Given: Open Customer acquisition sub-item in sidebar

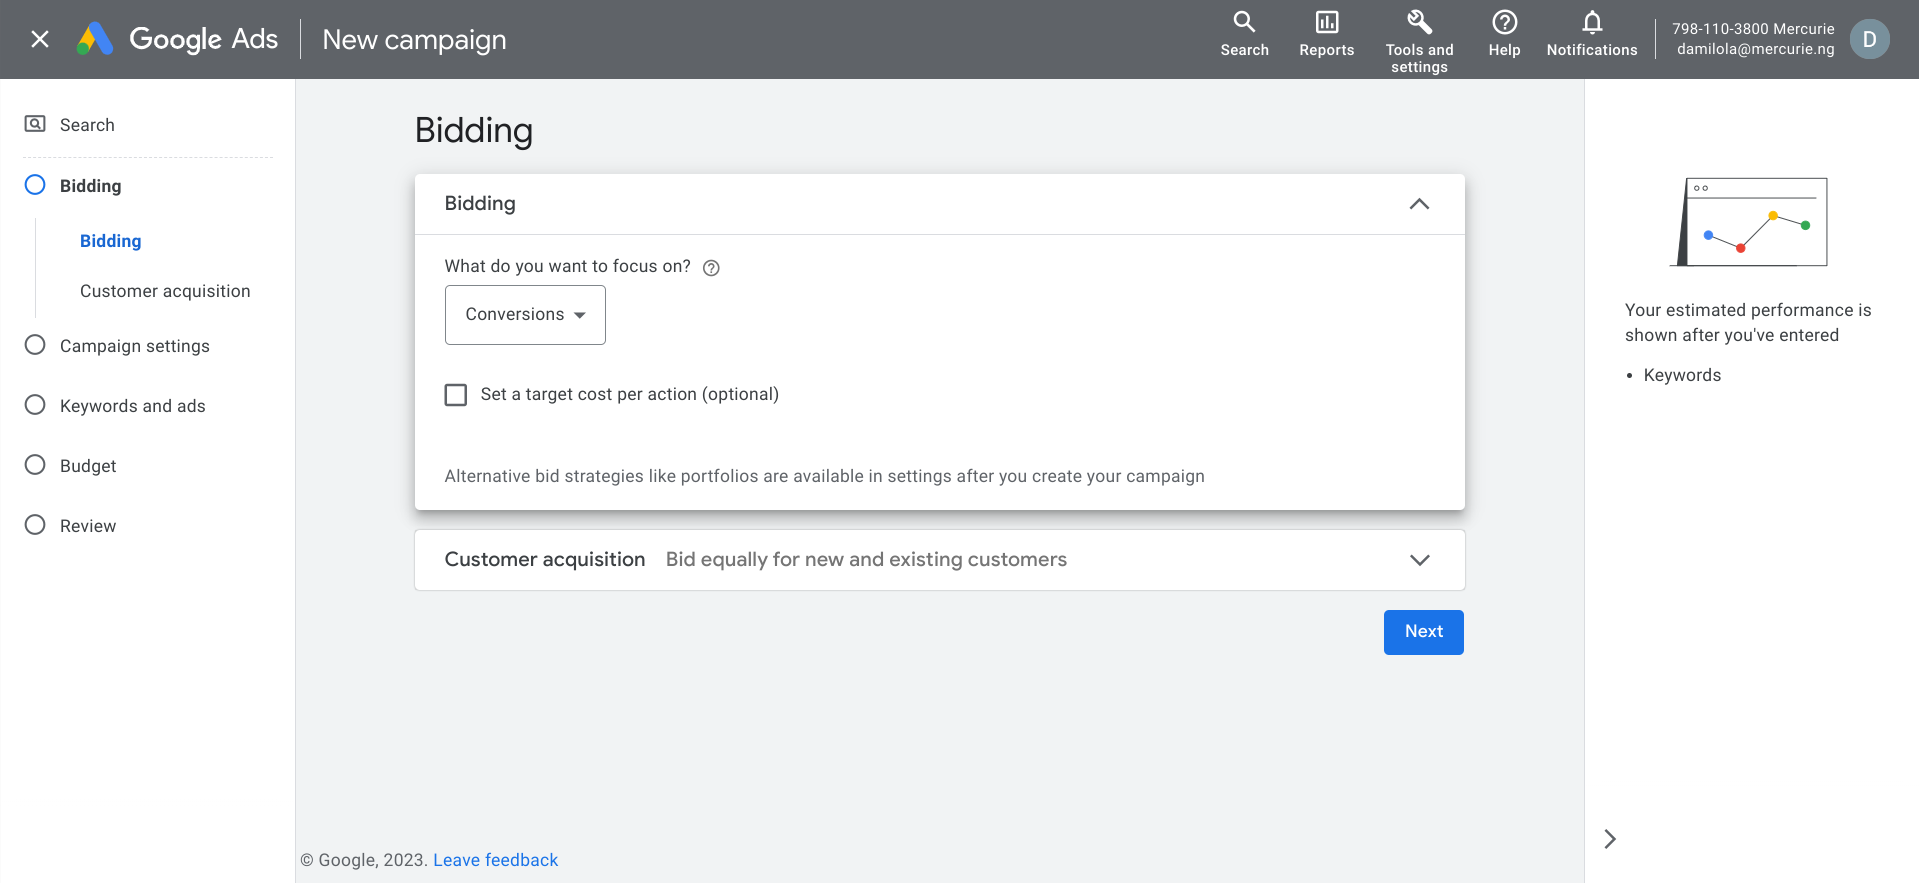Looking at the screenshot, I should point(165,291).
